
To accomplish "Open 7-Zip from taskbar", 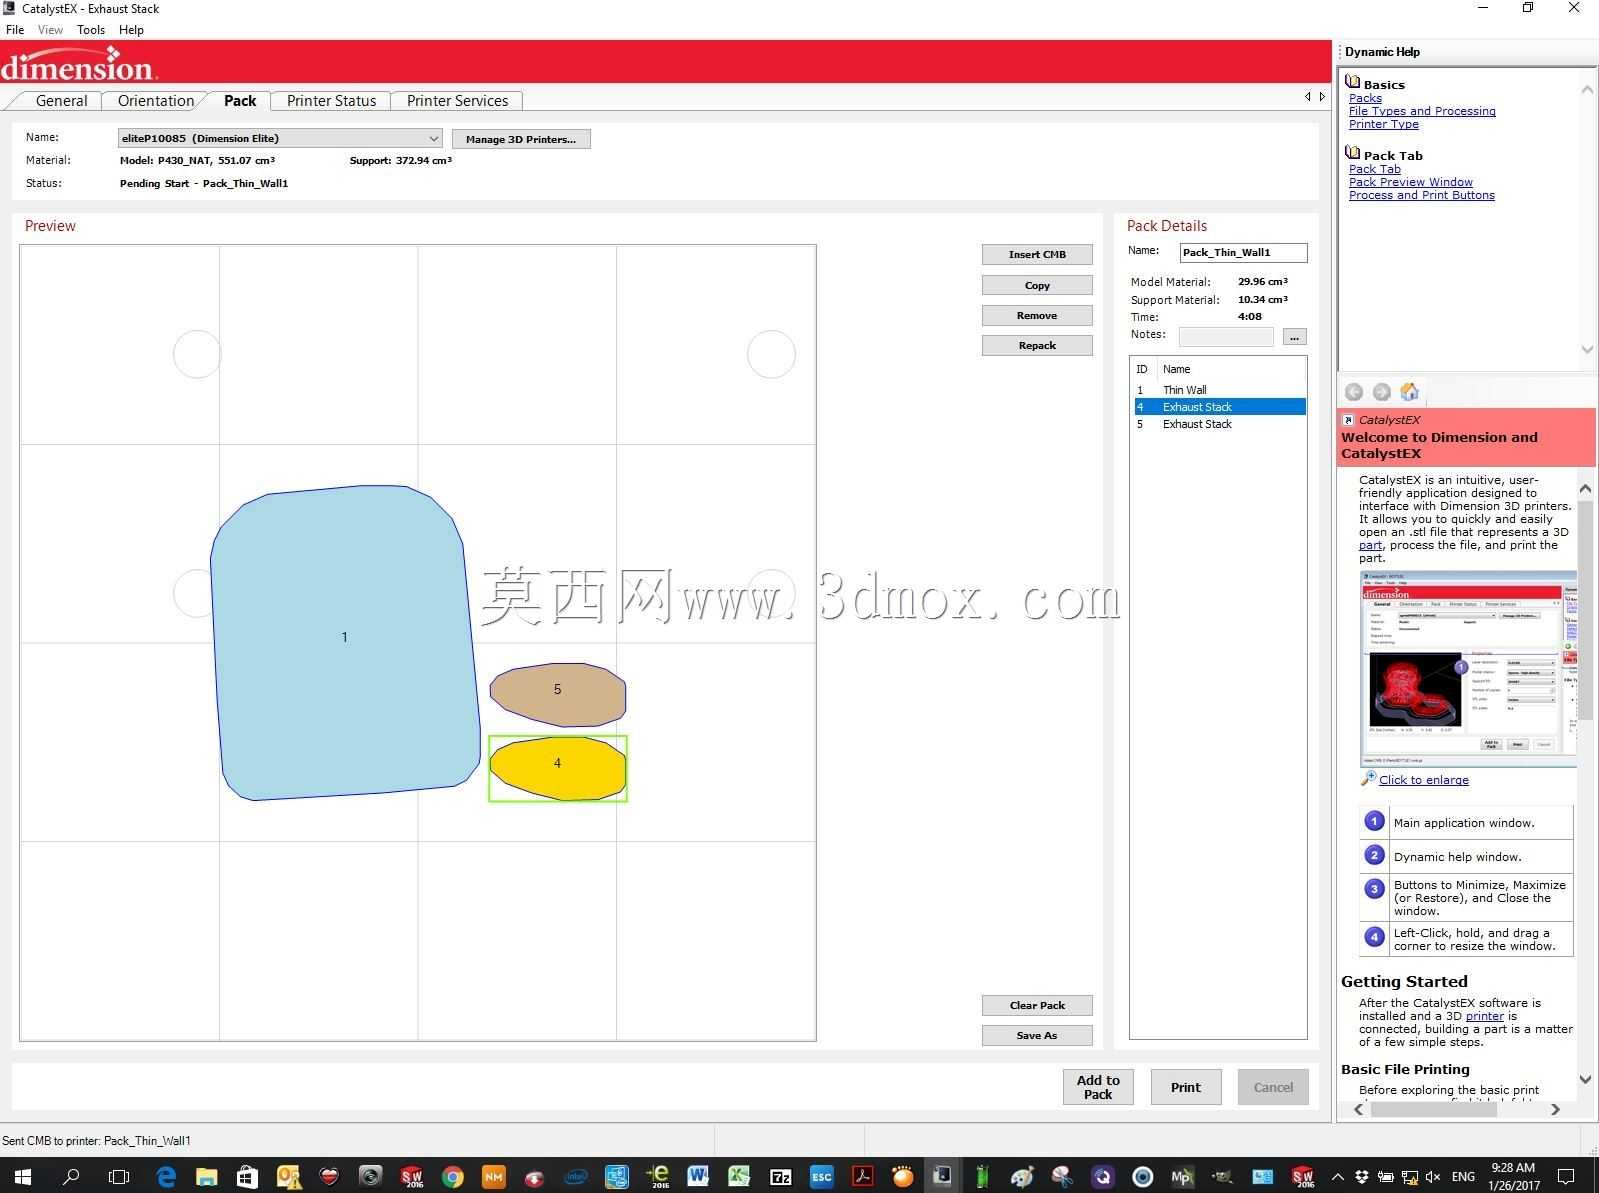I will (x=780, y=1176).
